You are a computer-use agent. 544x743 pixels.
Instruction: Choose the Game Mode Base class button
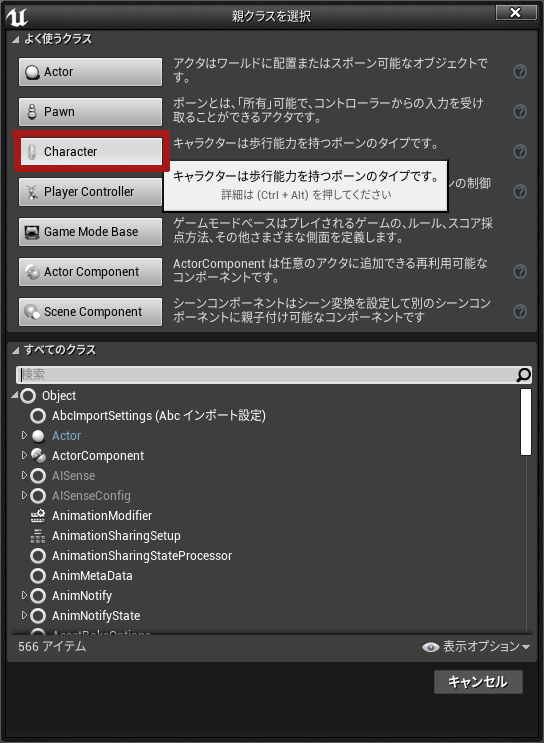pyautogui.click(x=91, y=232)
